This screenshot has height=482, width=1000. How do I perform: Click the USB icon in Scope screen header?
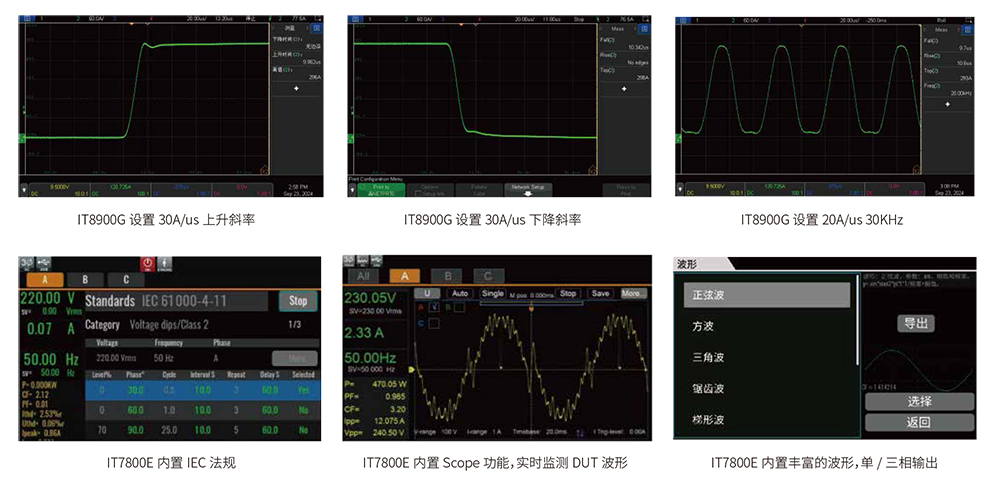(x=375, y=260)
